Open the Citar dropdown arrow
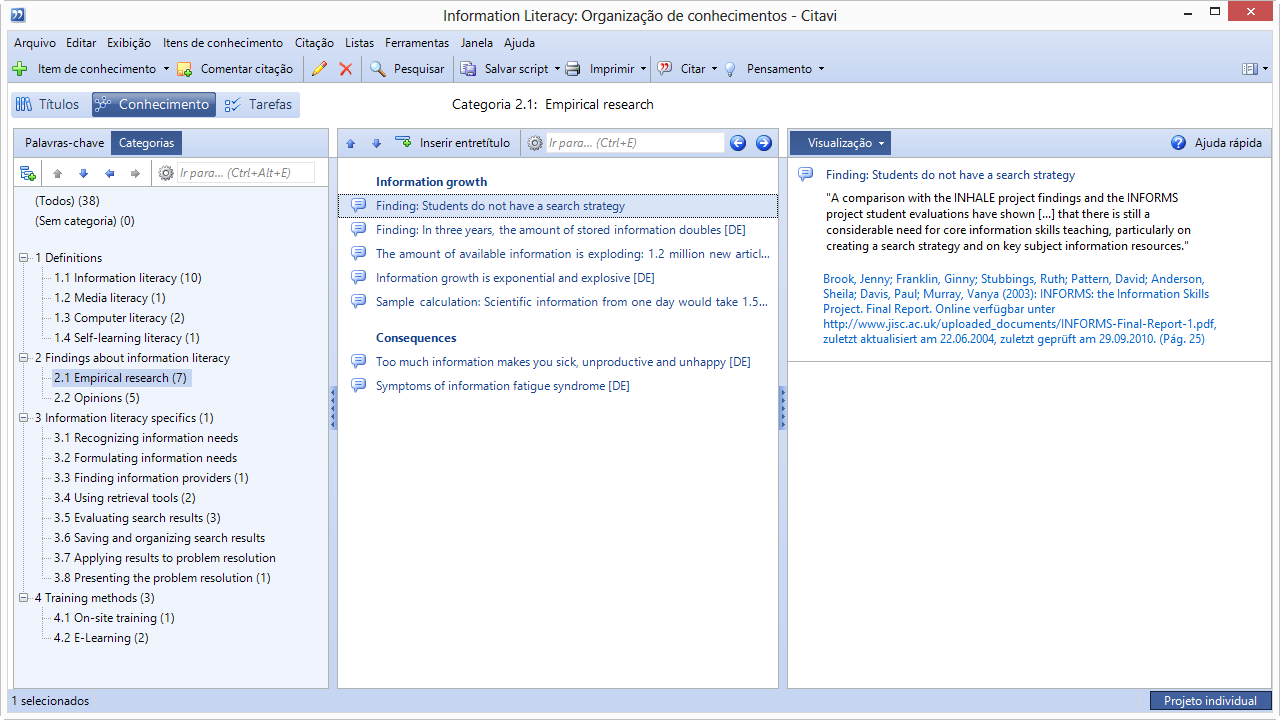Viewport: 1280px width, 720px height. [714, 69]
